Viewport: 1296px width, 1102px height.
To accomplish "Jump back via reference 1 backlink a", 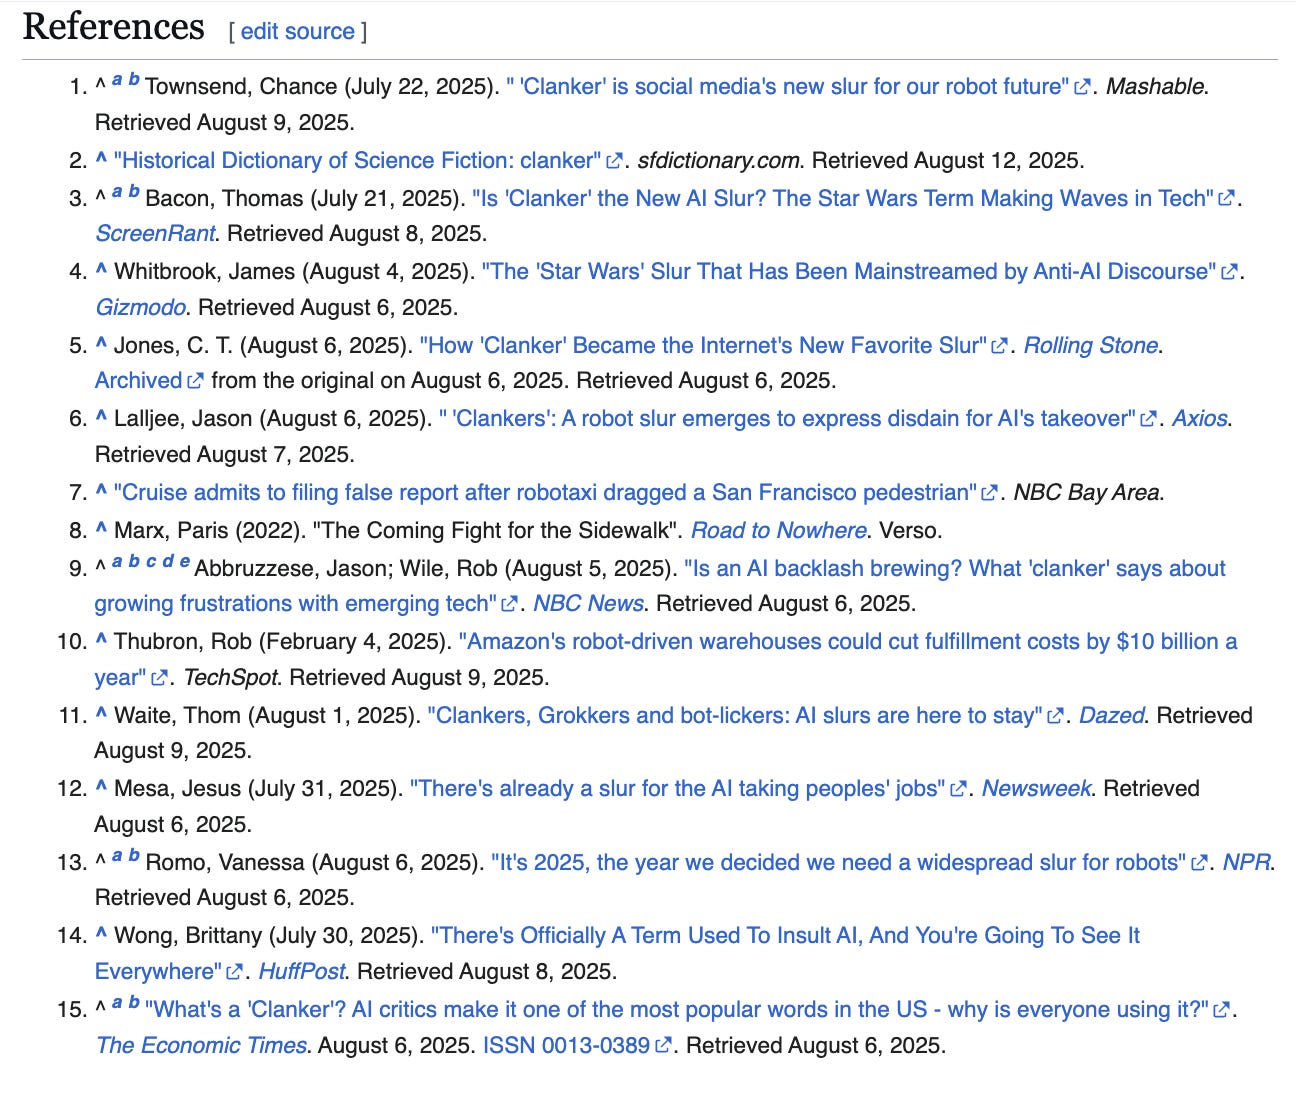I will click(117, 80).
